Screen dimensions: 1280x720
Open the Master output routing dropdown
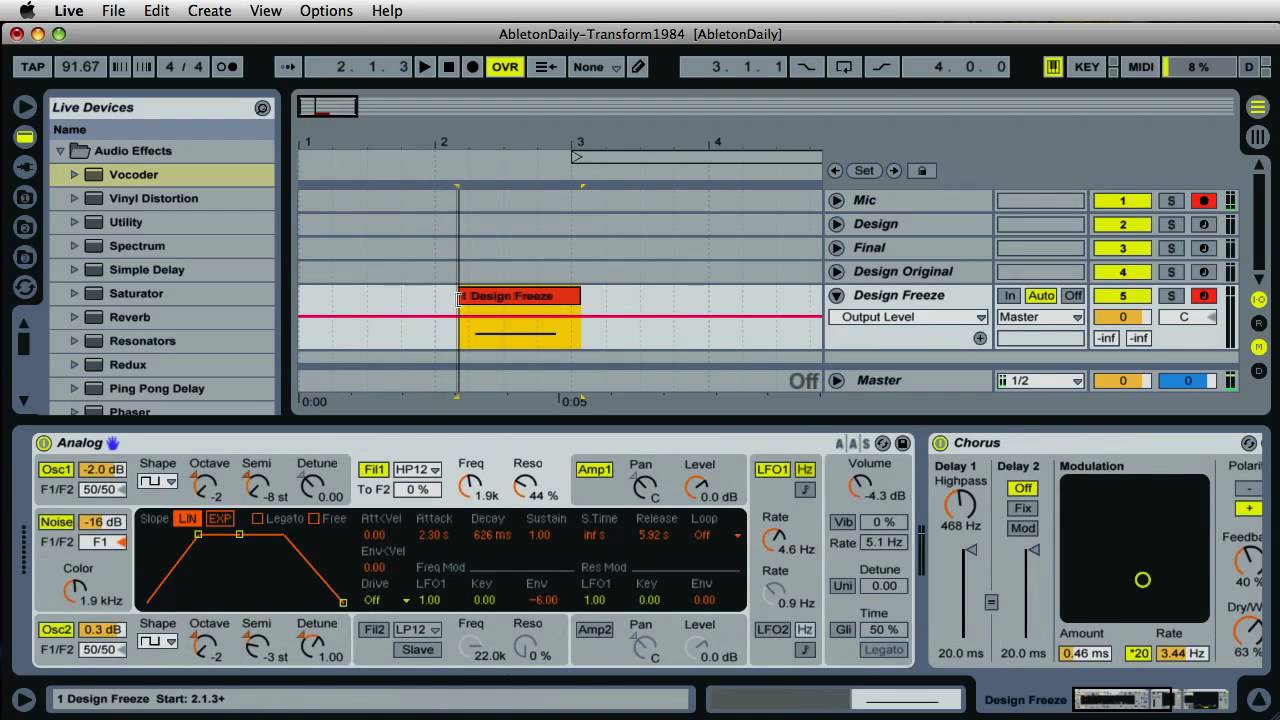(x=1041, y=317)
